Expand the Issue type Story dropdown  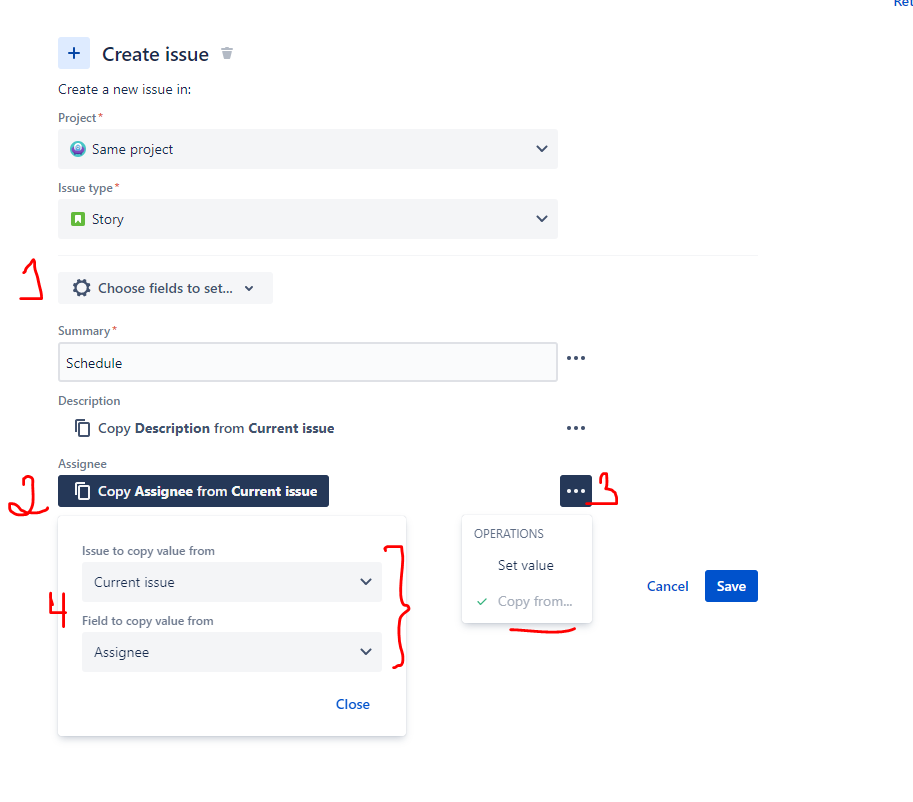click(x=308, y=219)
